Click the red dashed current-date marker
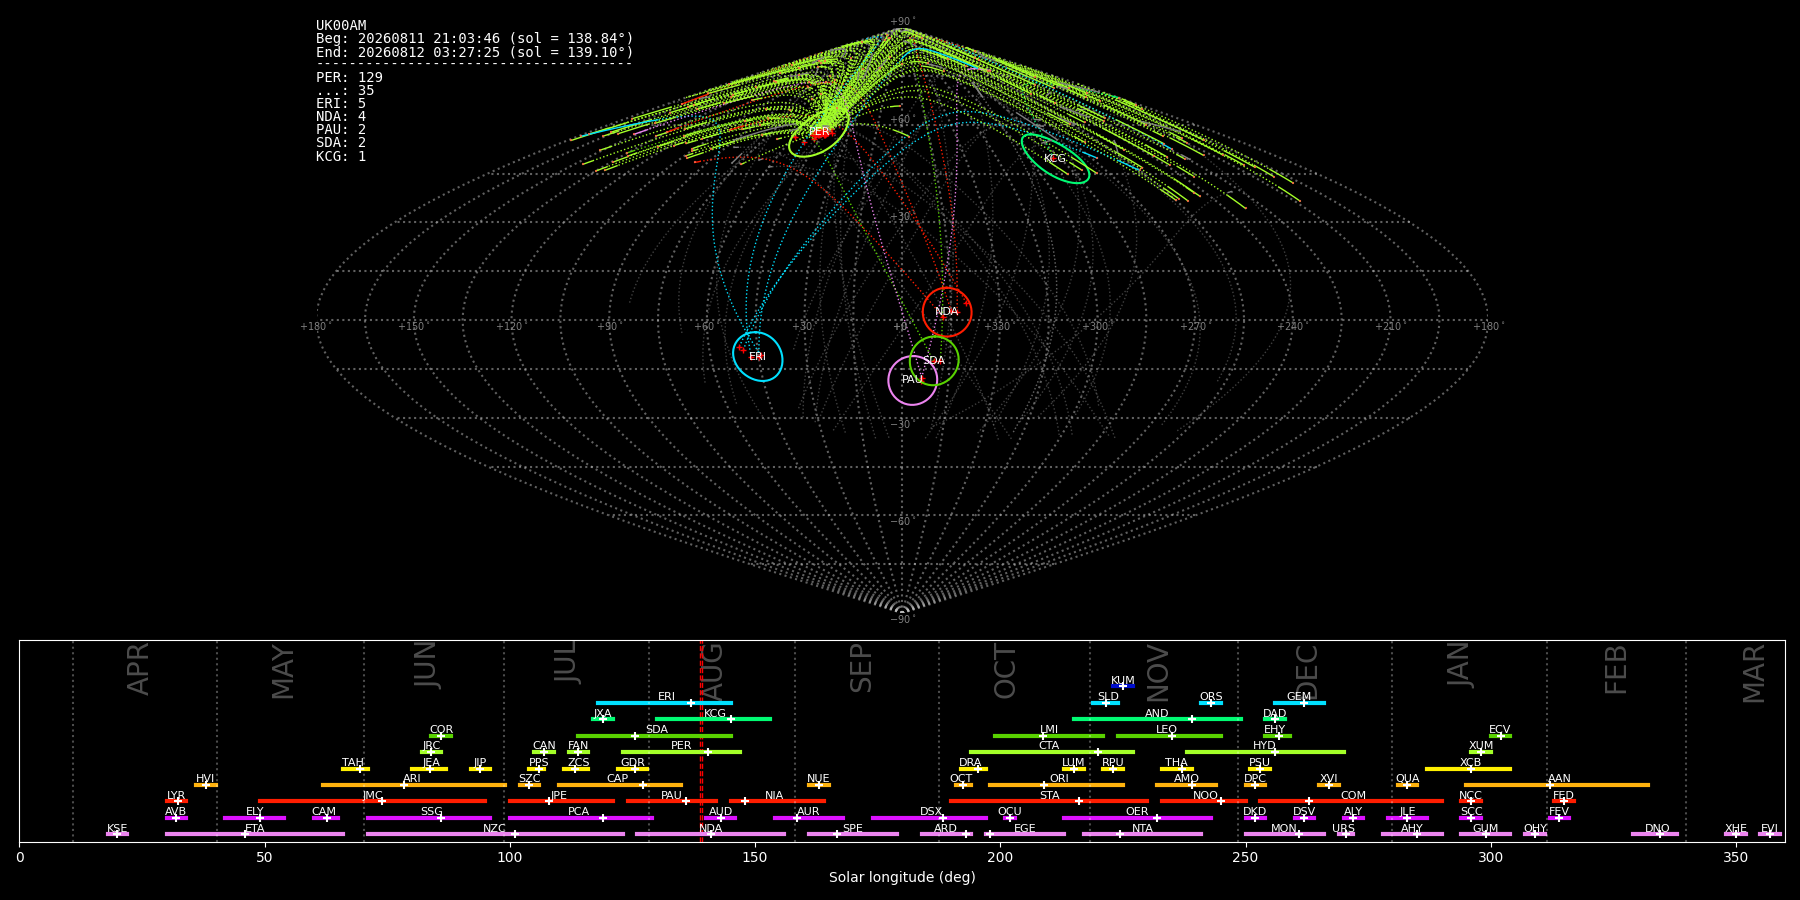The height and width of the screenshot is (900, 1800). (701, 741)
